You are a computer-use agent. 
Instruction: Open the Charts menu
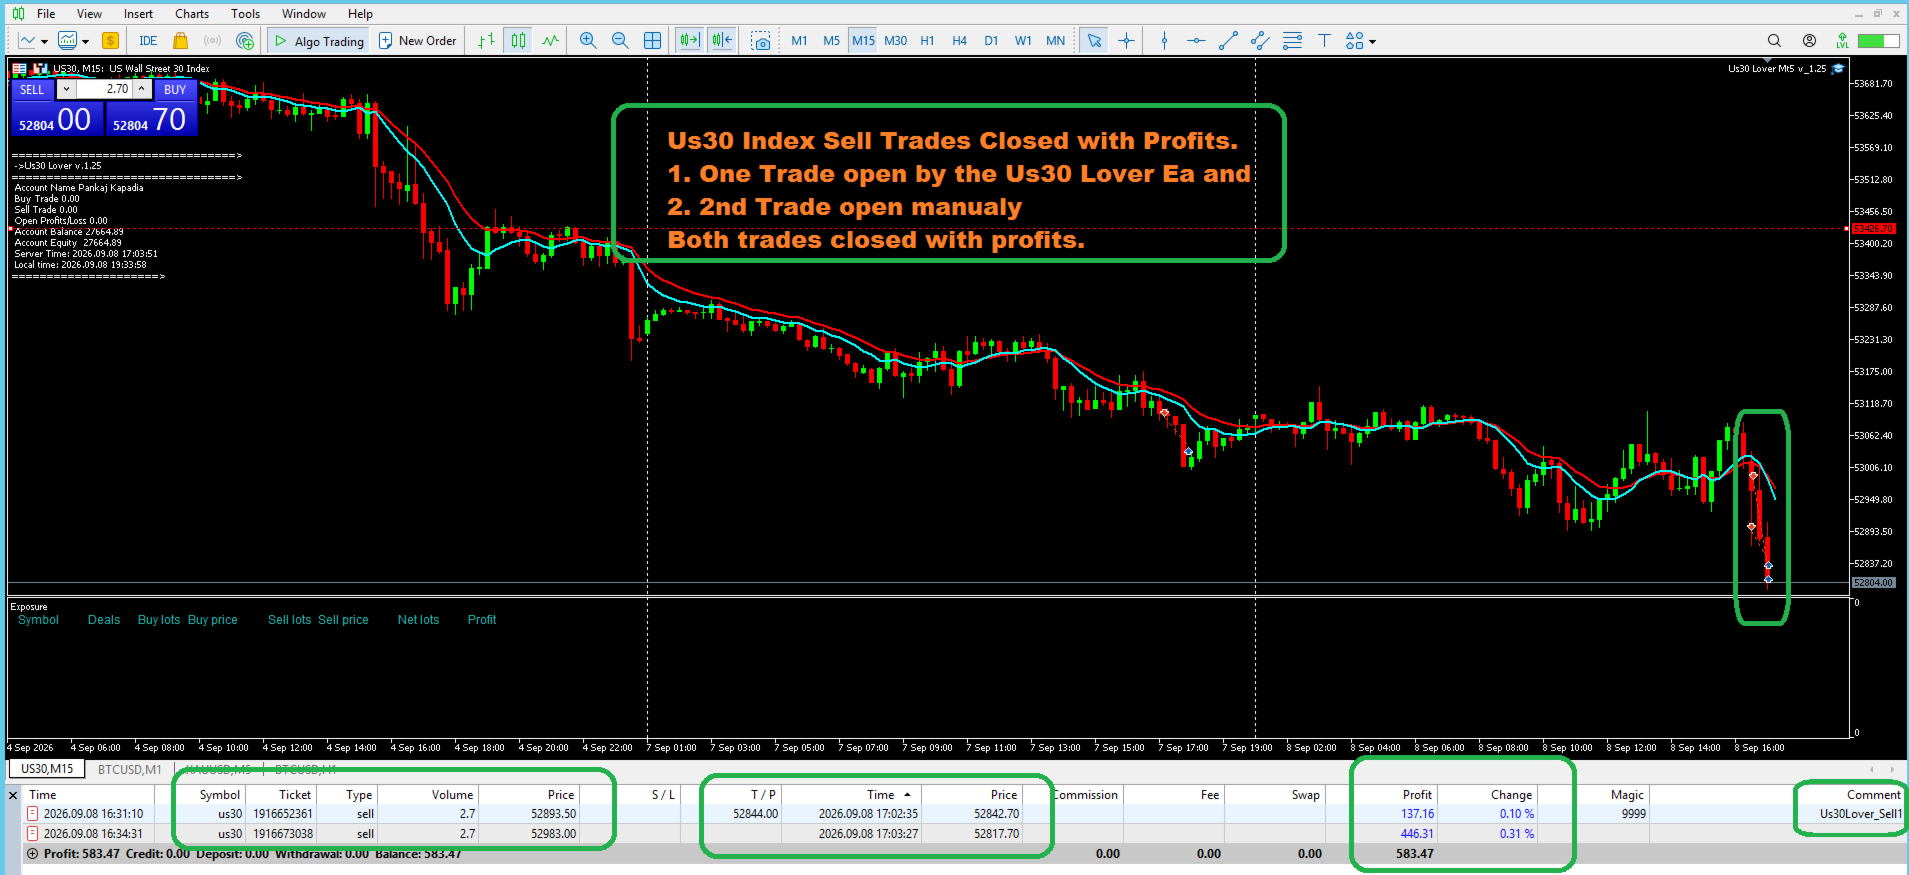[192, 13]
